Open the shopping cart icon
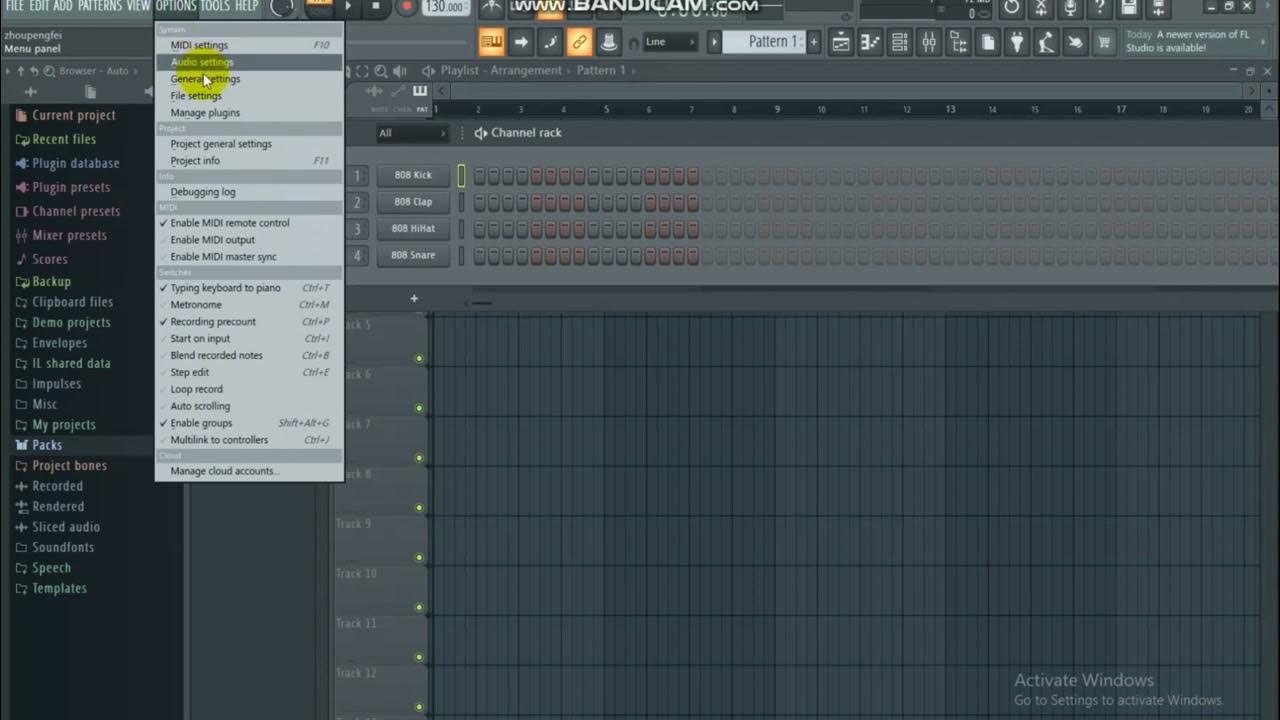This screenshot has width=1280, height=720. 1104,41
